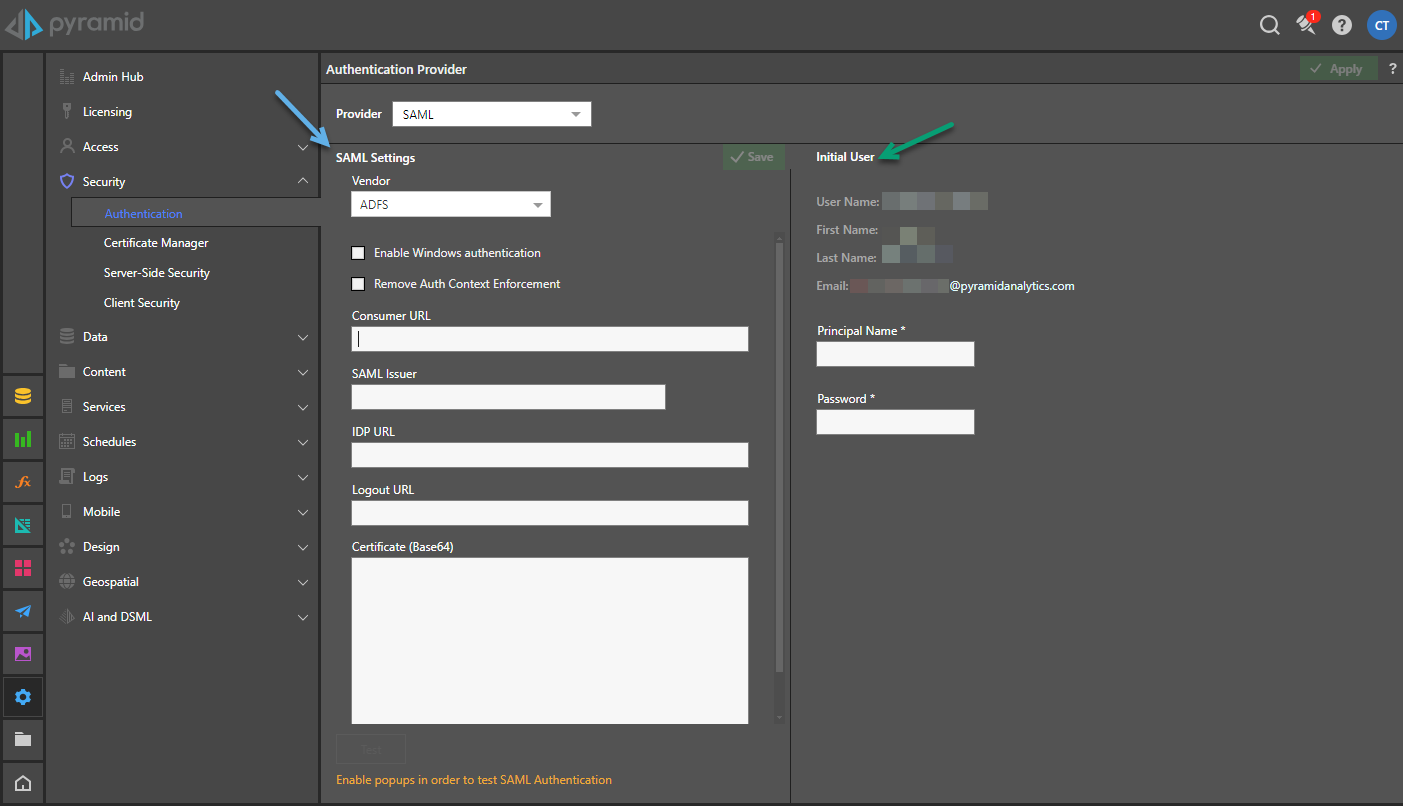
Task: Open the Vendor ADFS dropdown
Action: click(x=450, y=205)
